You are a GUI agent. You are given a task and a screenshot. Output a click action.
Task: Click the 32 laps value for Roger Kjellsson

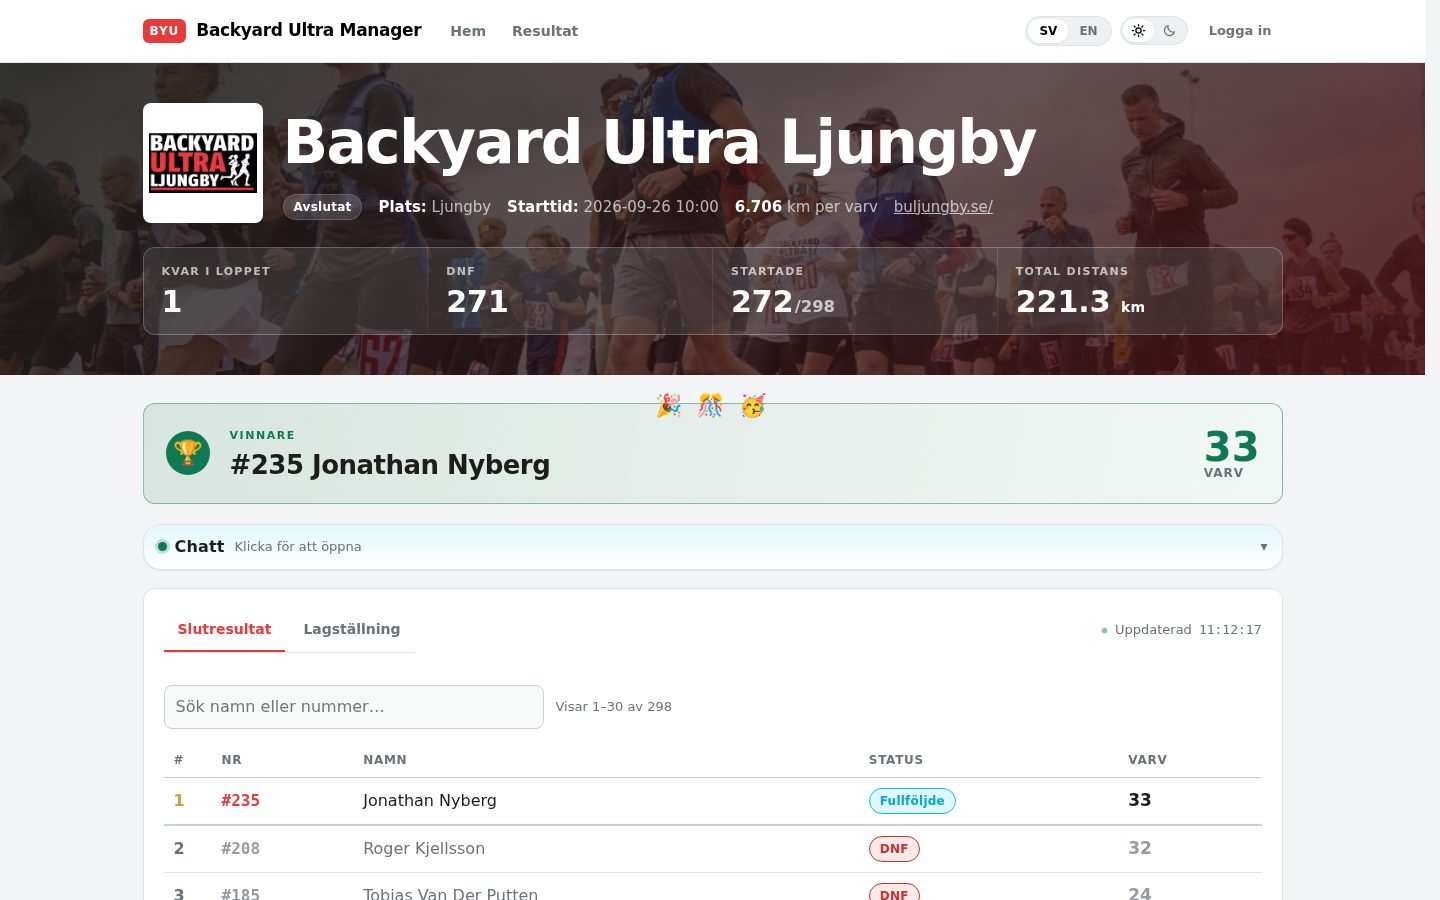coord(1140,848)
